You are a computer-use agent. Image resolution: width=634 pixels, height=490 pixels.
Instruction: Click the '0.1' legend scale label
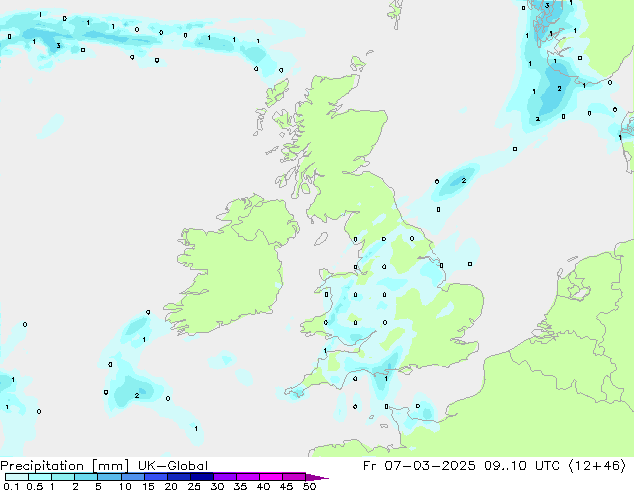(11, 486)
